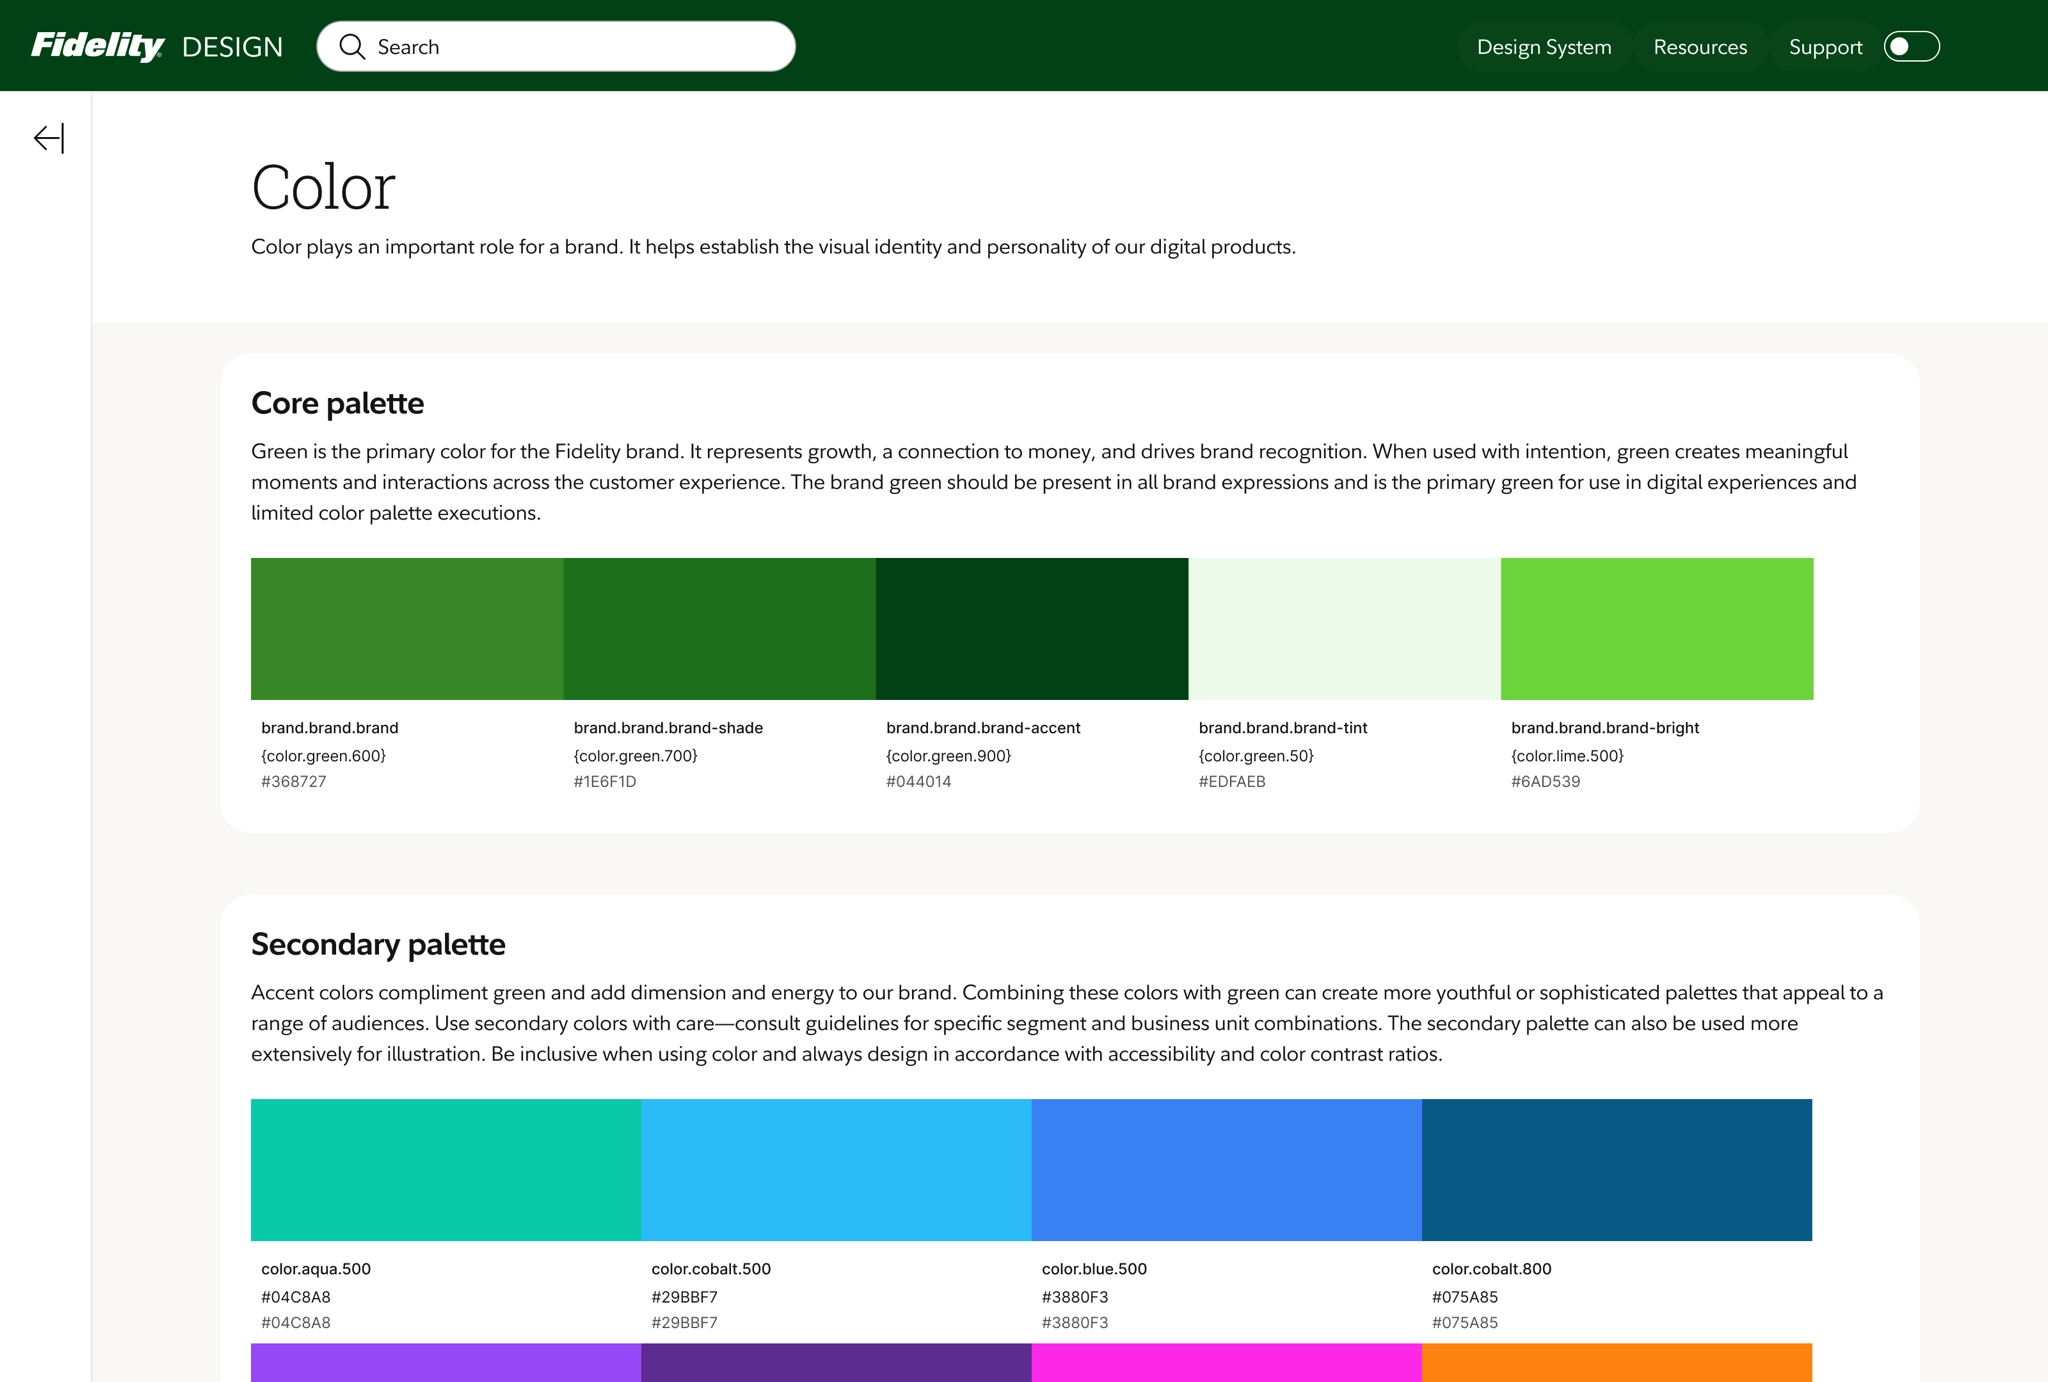Select the brand-bright lime swatch

point(1656,628)
